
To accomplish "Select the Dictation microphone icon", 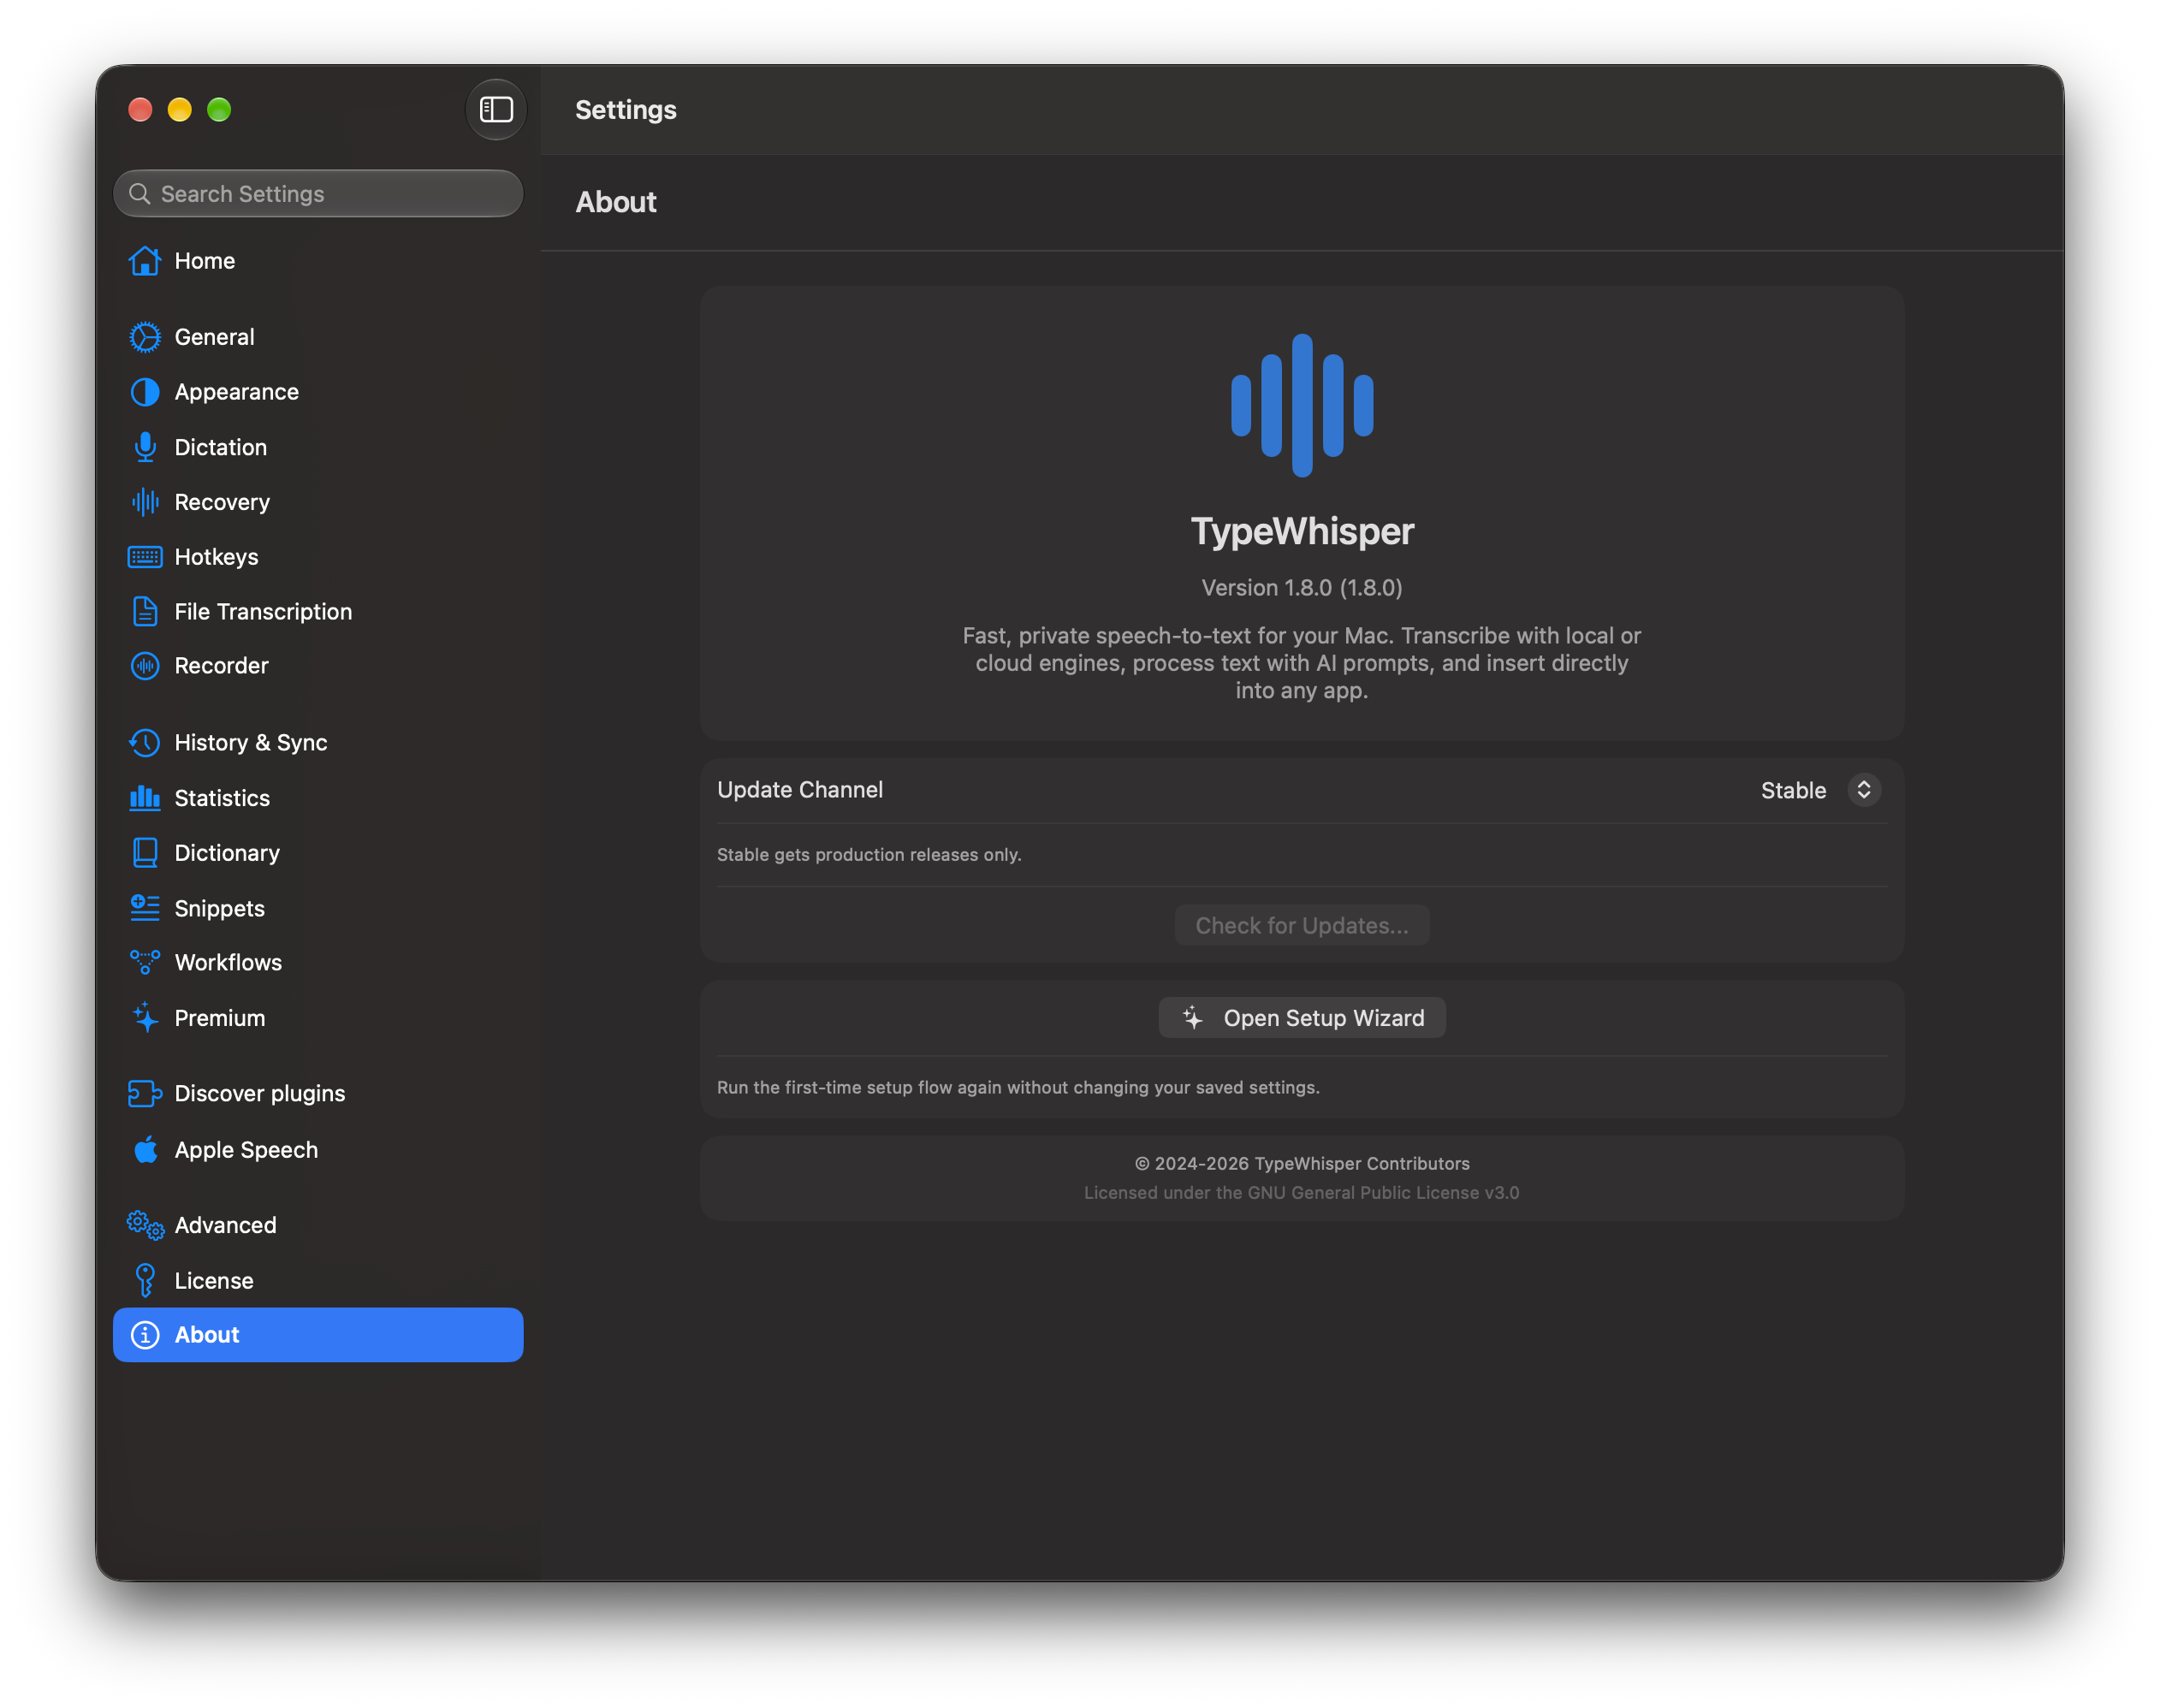I will pos(145,447).
